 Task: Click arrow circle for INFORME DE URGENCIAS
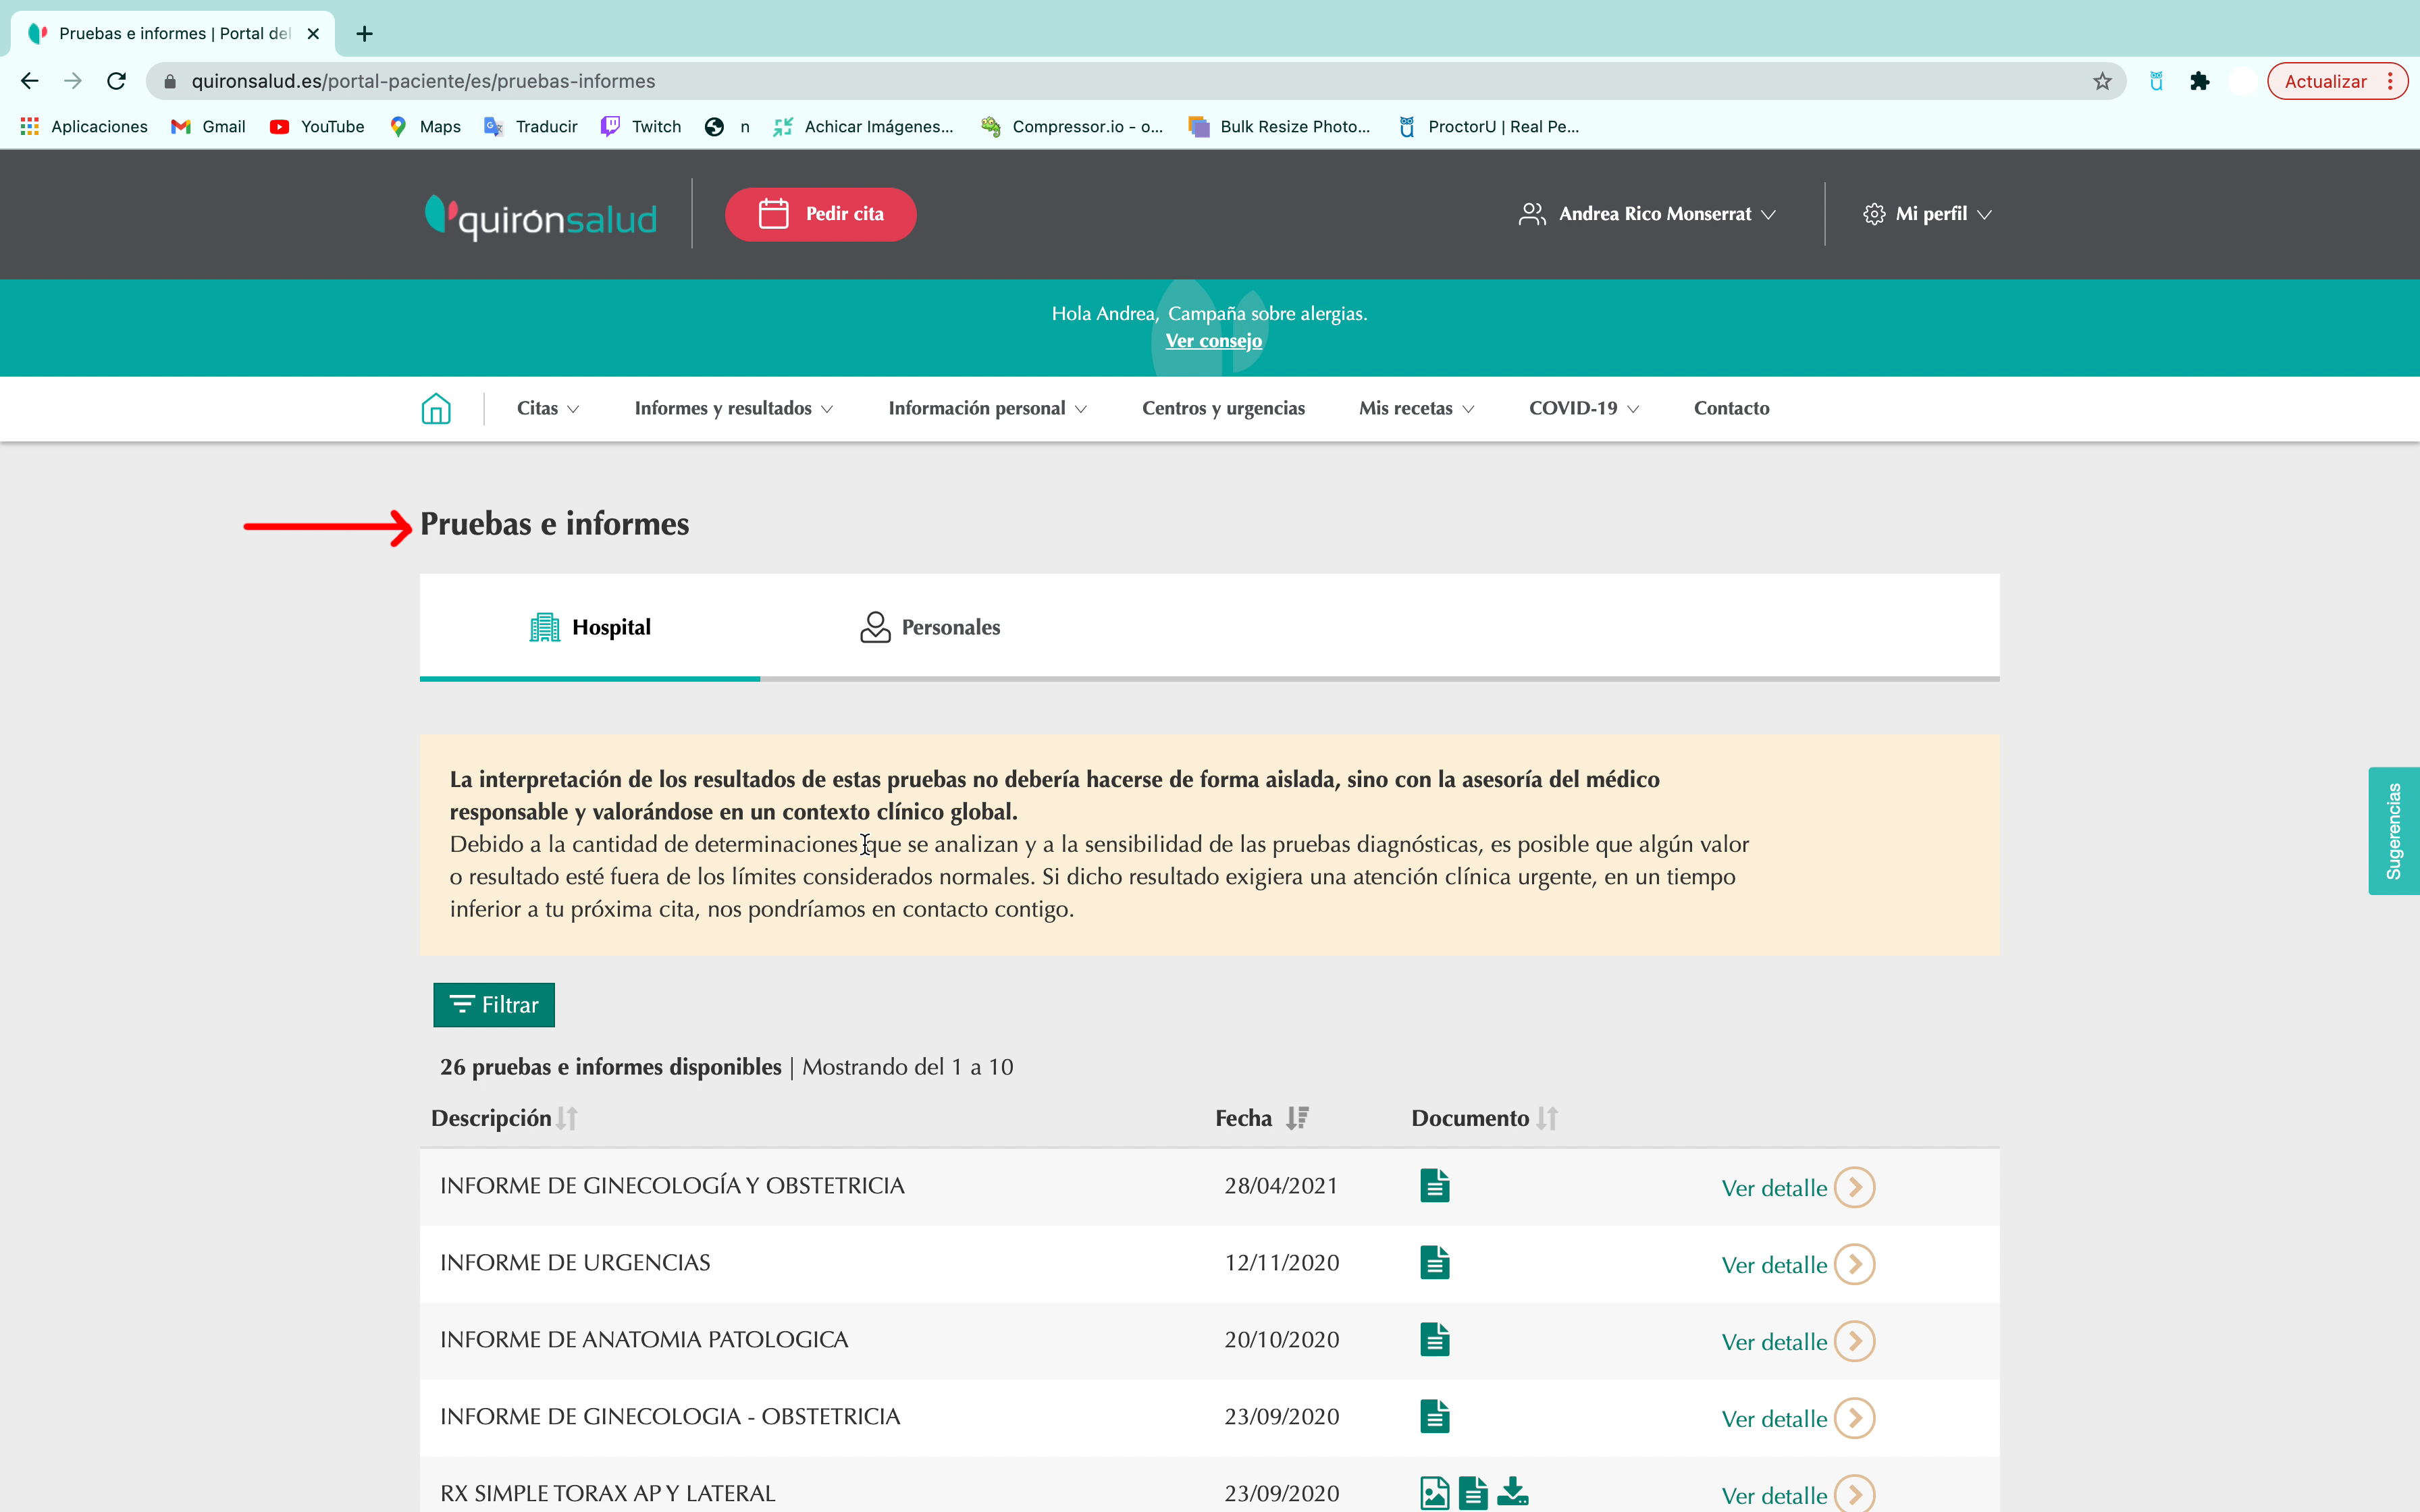(x=1855, y=1264)
